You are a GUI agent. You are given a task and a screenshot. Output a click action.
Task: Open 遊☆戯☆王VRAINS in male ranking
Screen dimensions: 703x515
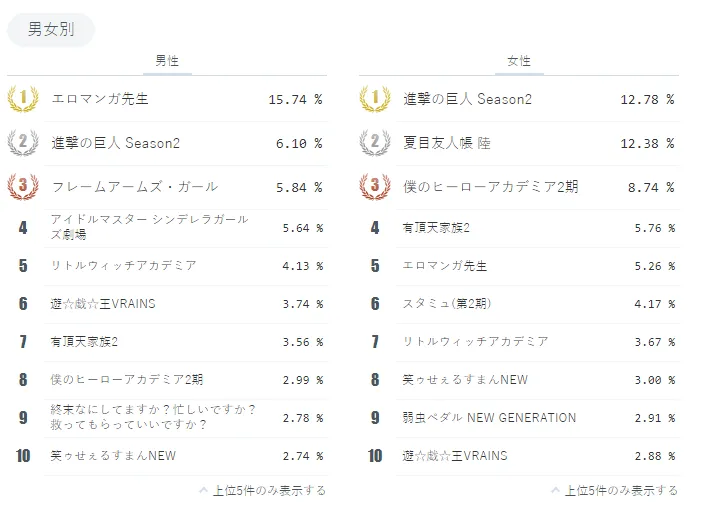103,304
